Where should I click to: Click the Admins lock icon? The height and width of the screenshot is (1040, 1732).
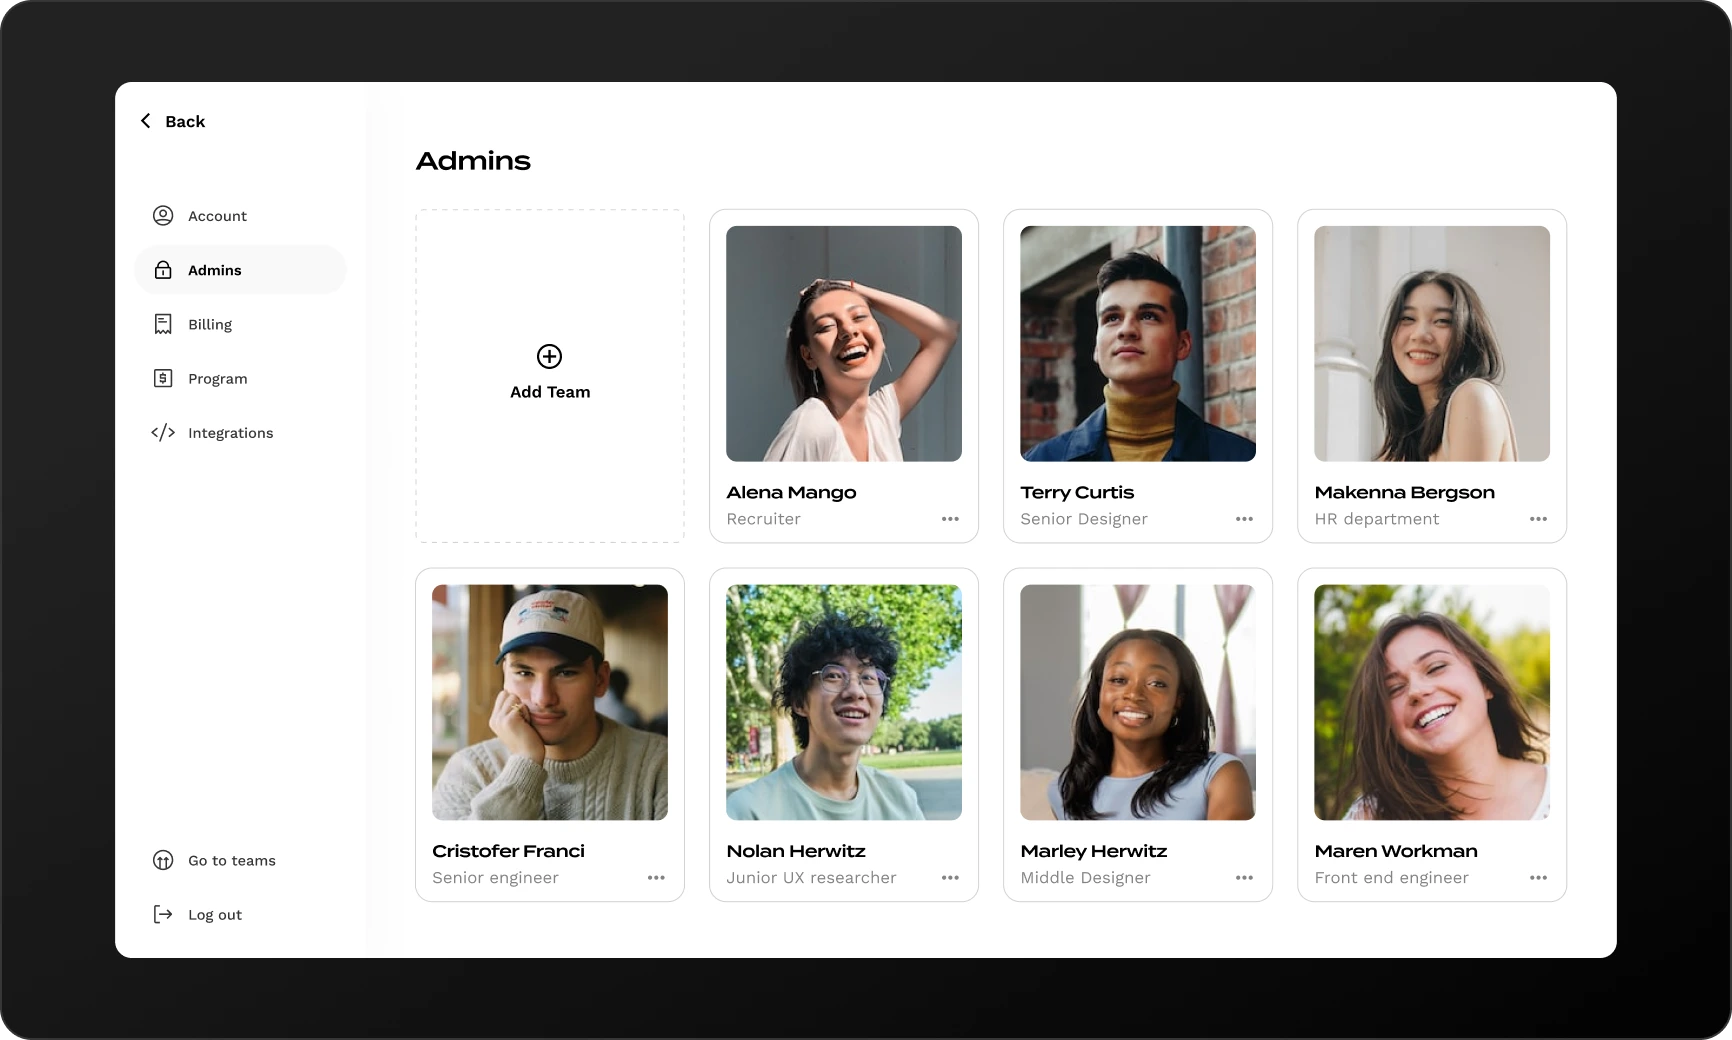(163, 270)
